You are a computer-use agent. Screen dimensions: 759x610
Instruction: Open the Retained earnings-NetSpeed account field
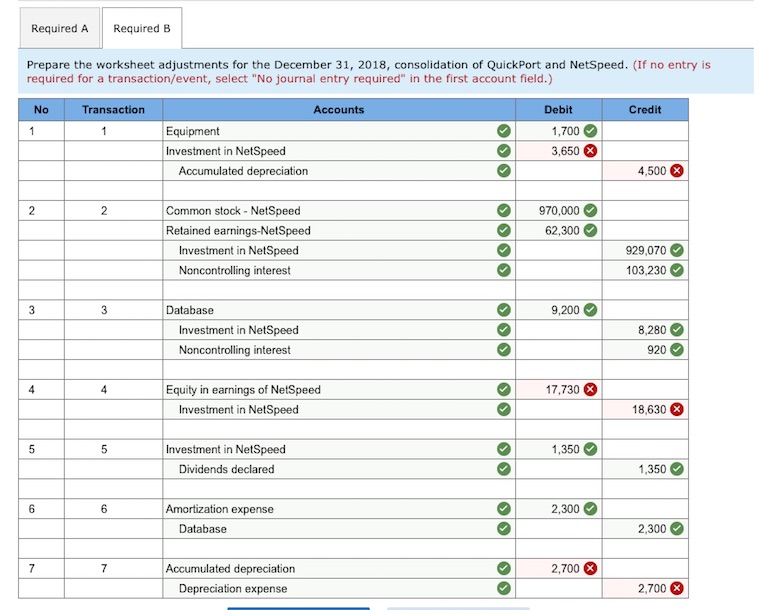(339, 230)
